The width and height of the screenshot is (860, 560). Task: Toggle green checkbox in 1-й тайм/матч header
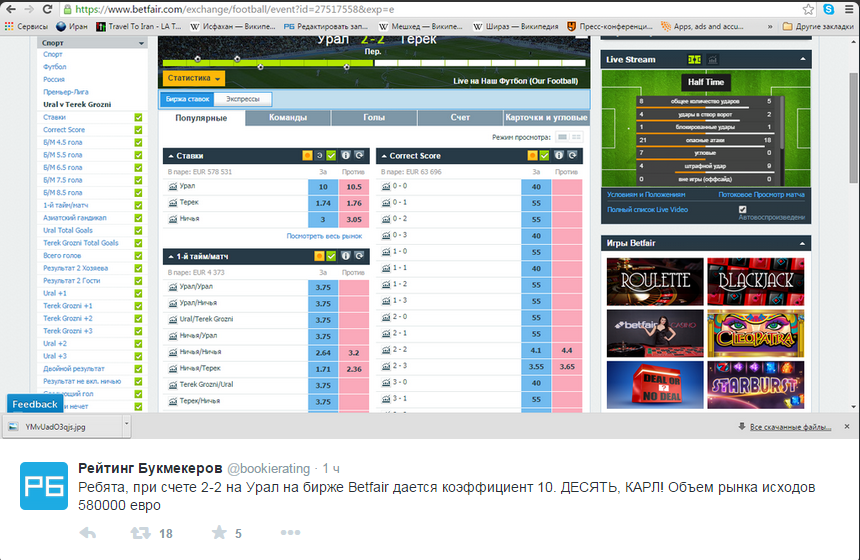331,256
